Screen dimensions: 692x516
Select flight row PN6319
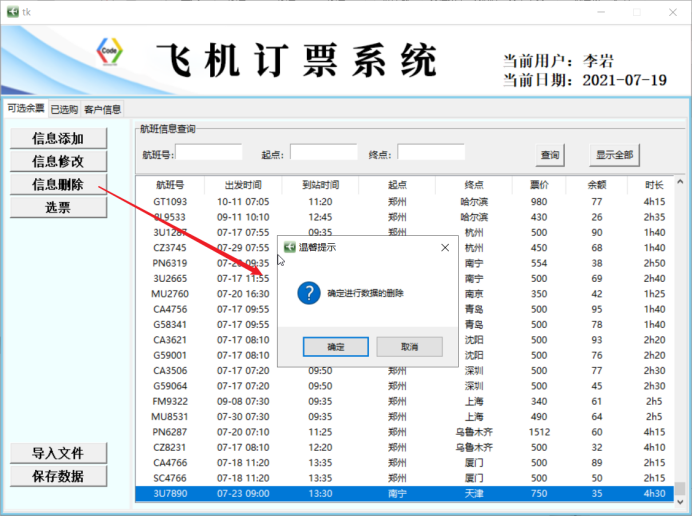coord(405,263)
